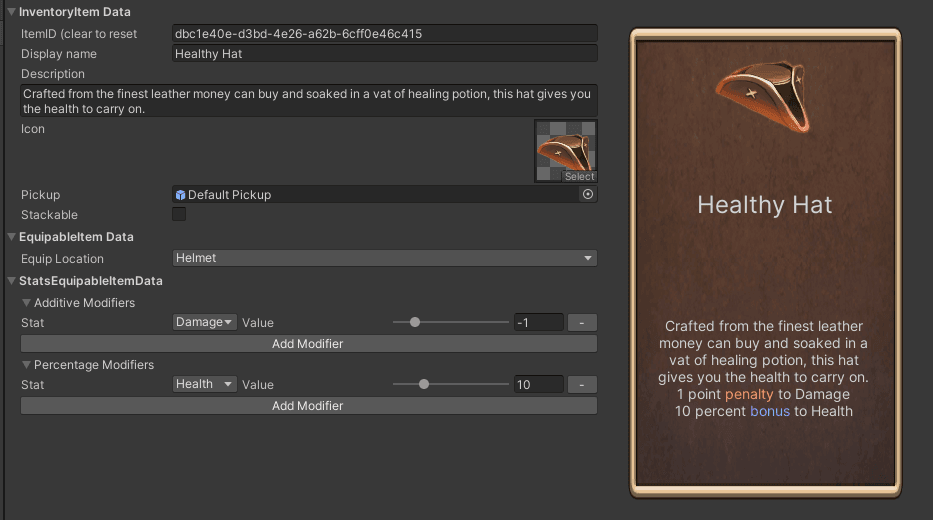Click the ItemID text field
Viewport: 933px width, 520px height.
(384, 34)
